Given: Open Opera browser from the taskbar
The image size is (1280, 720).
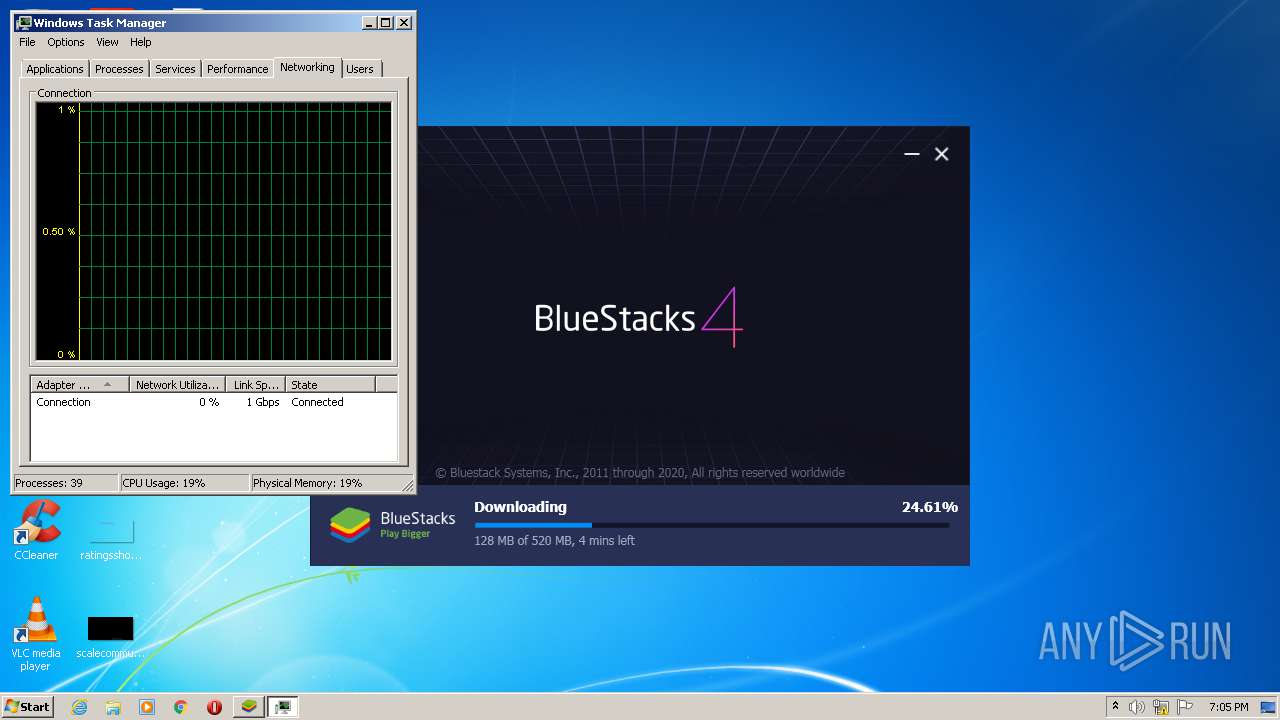Looking at the screenshot, I should pyautogui.click(x=214, y=707).
